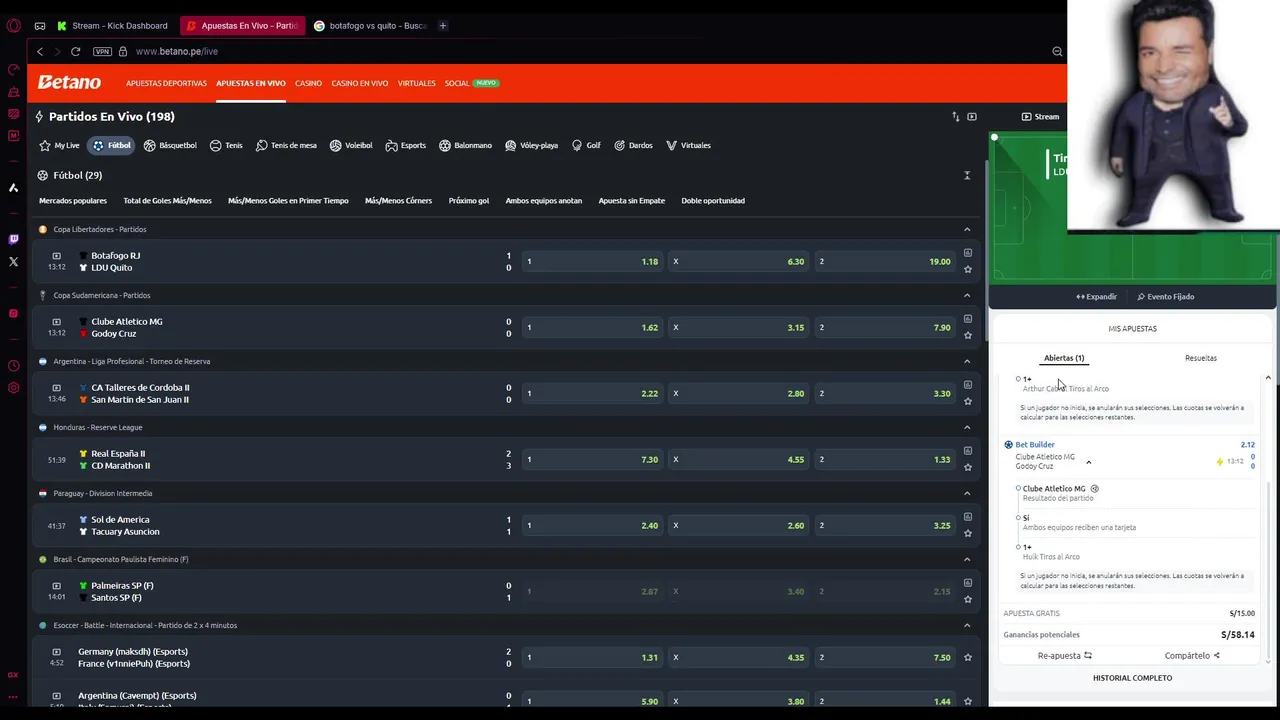The height and width of the screenshot is (720, 1280).
Task: Favorite the Palmeiras SP (F) match
Action: [967, 599]
